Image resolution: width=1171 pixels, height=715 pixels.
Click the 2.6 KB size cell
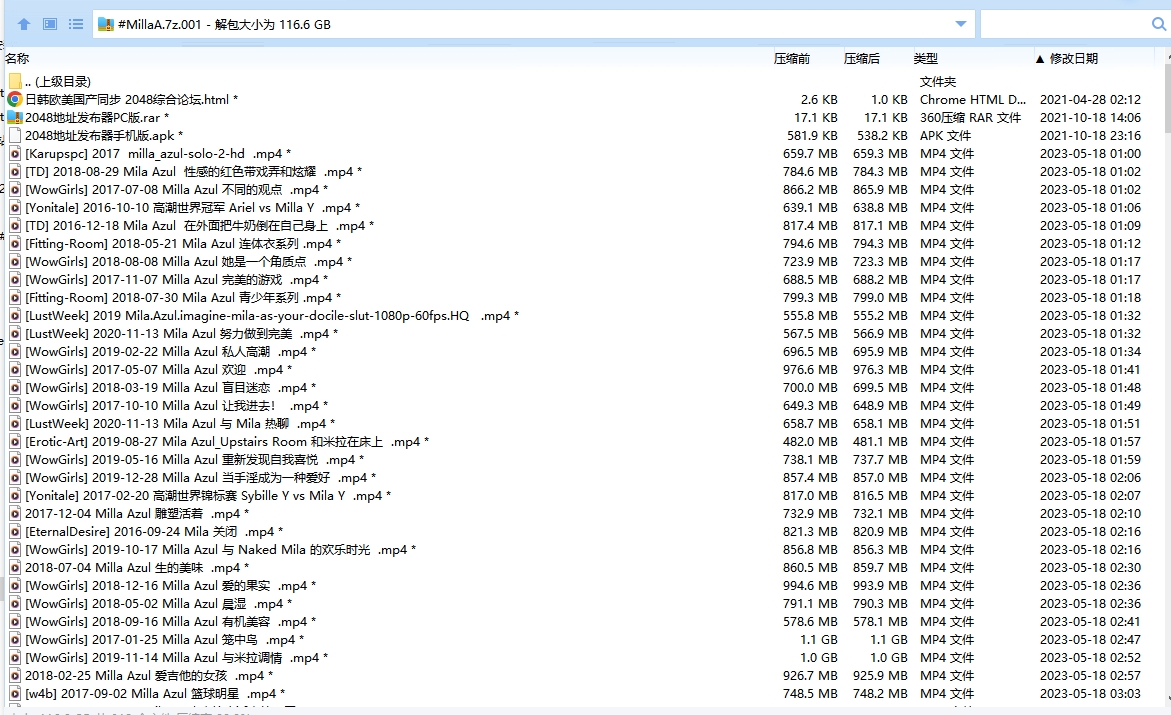pos(819,99)
